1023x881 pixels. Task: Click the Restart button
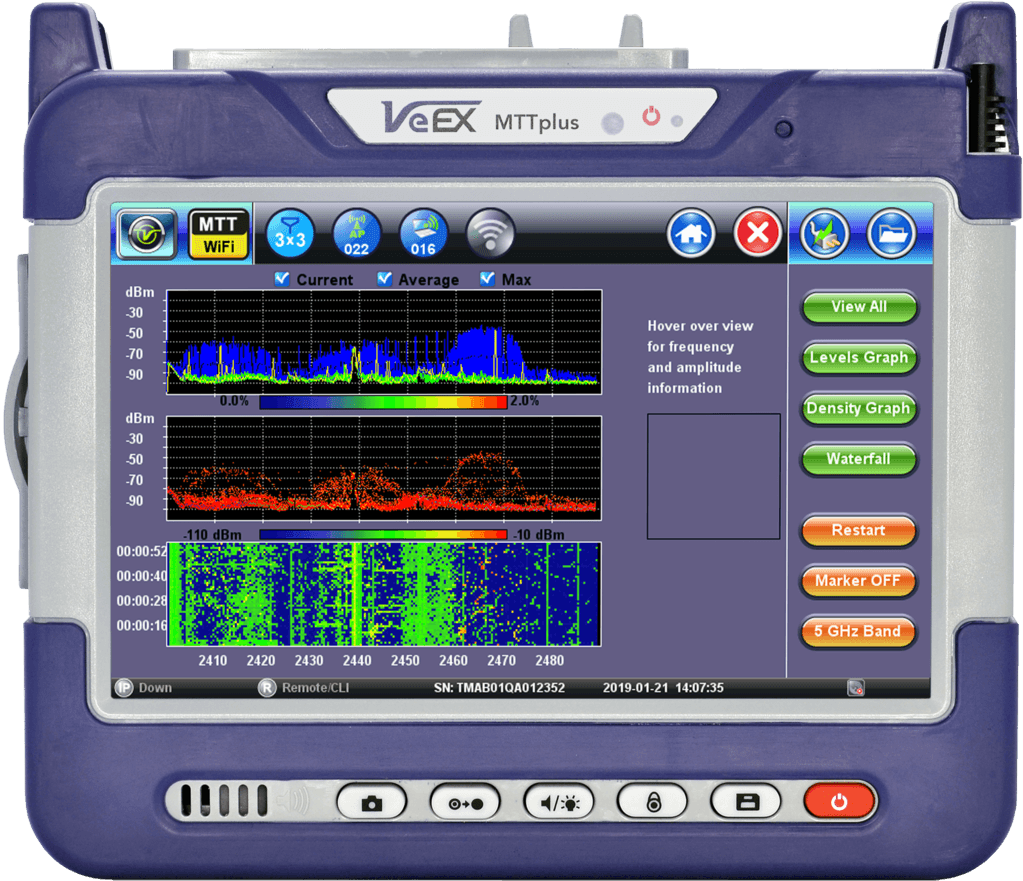coord(859,531)
